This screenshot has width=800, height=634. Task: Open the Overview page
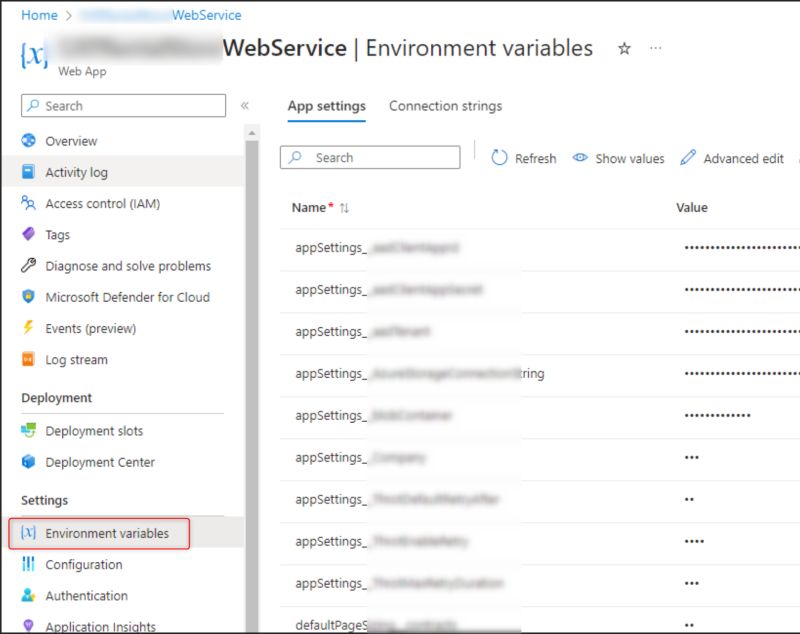click(x=71, y=141)
